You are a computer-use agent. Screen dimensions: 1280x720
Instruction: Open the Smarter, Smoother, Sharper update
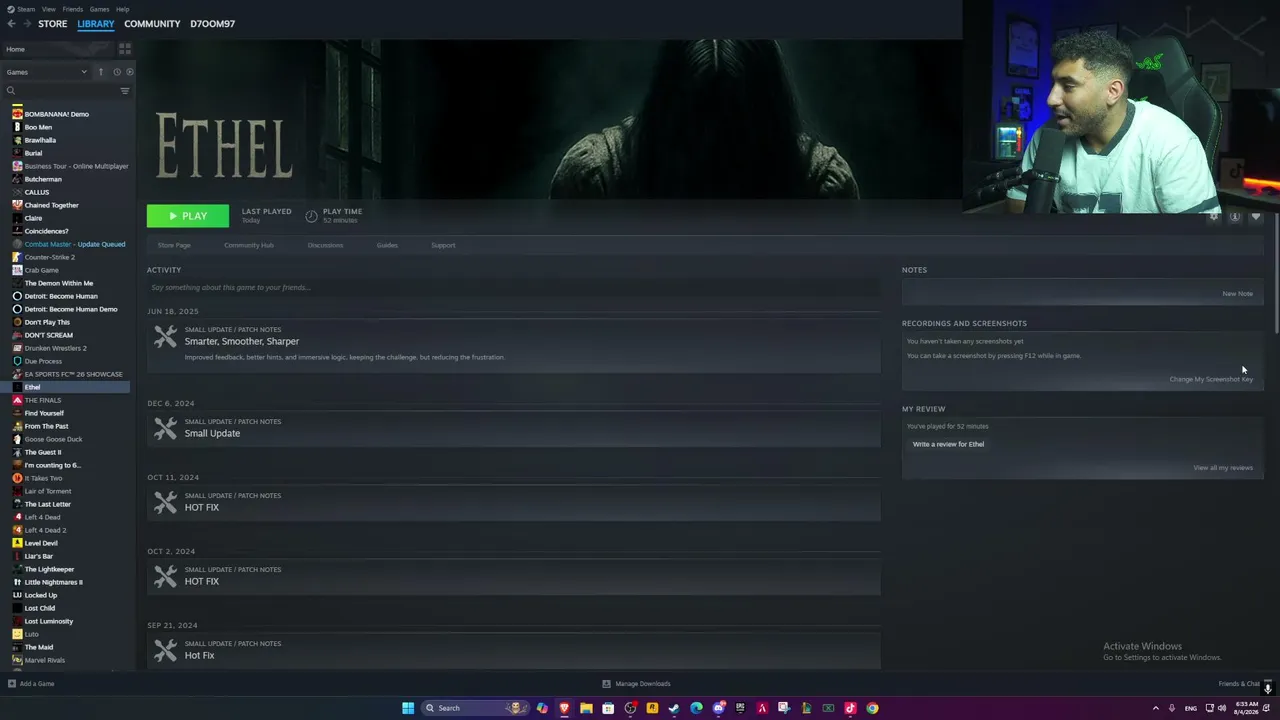pyautogui.click(x=242, y=341)
